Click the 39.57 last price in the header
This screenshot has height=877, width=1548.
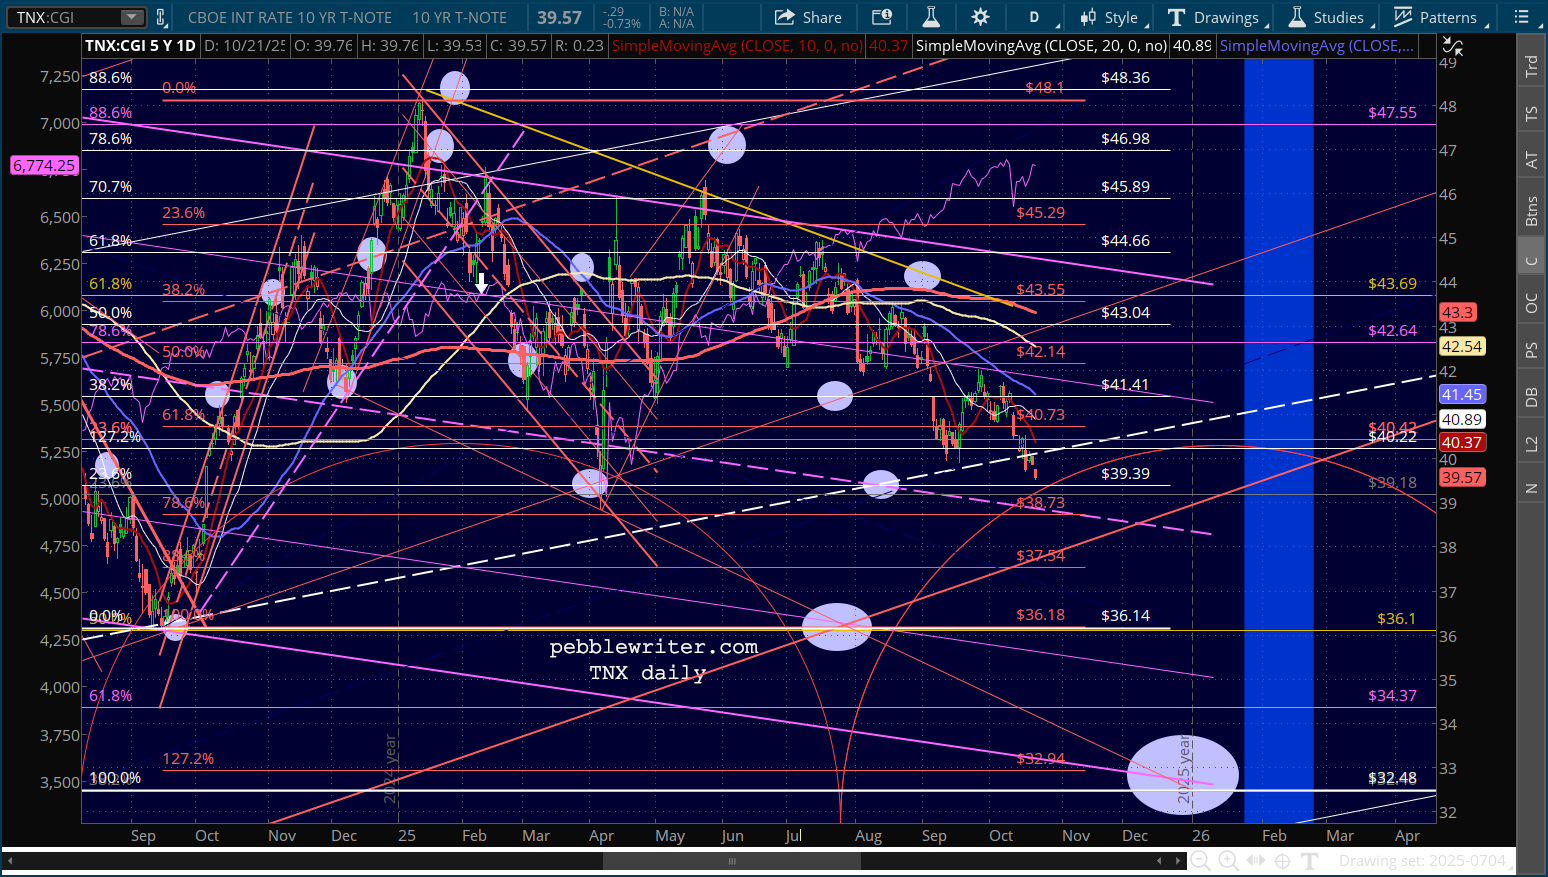point(559,17)
